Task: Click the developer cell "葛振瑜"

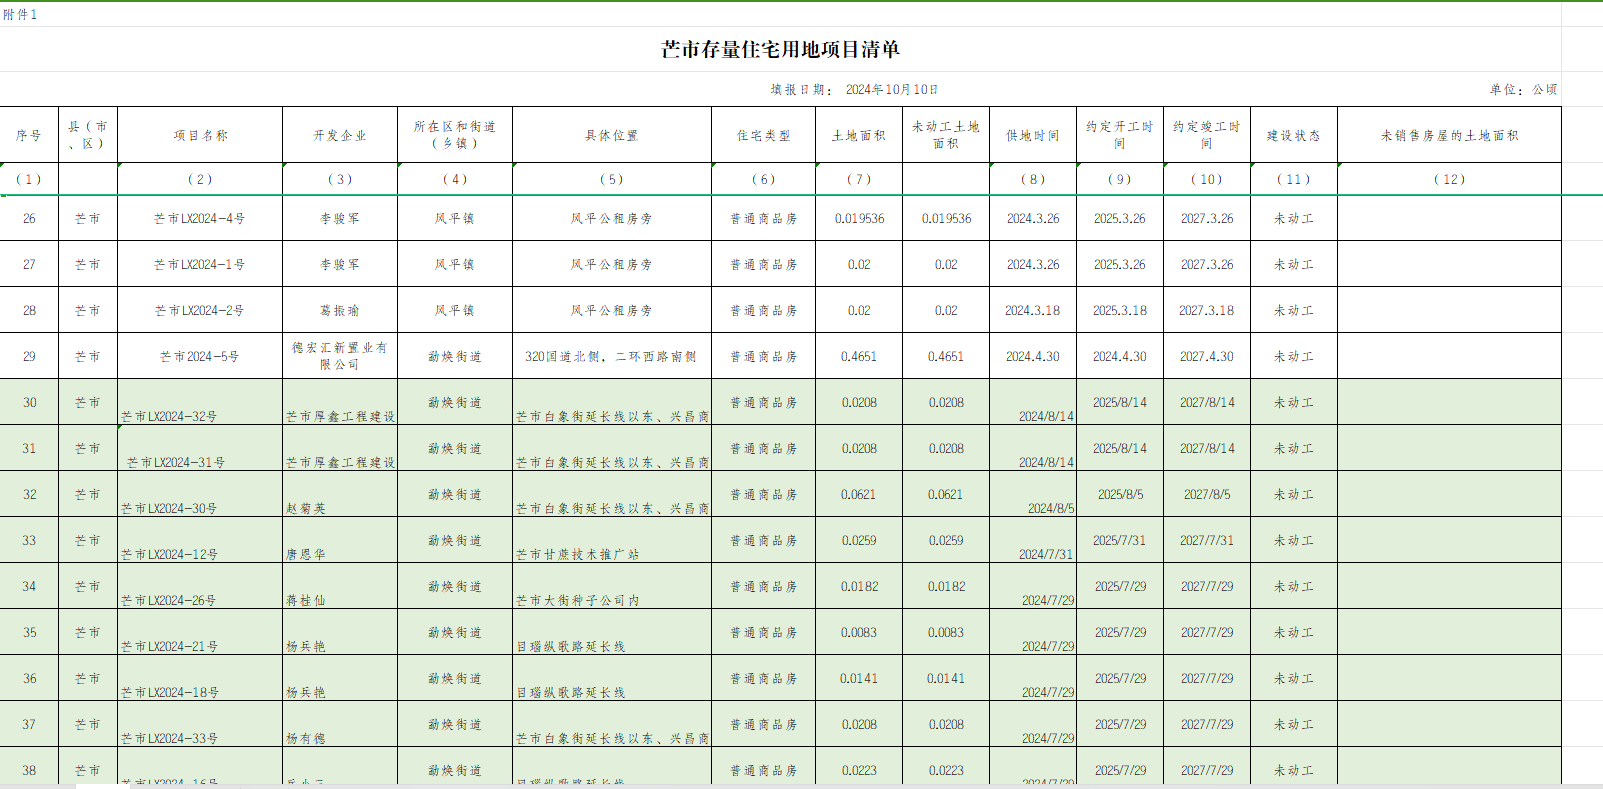Action: click(x=340, y=310)
